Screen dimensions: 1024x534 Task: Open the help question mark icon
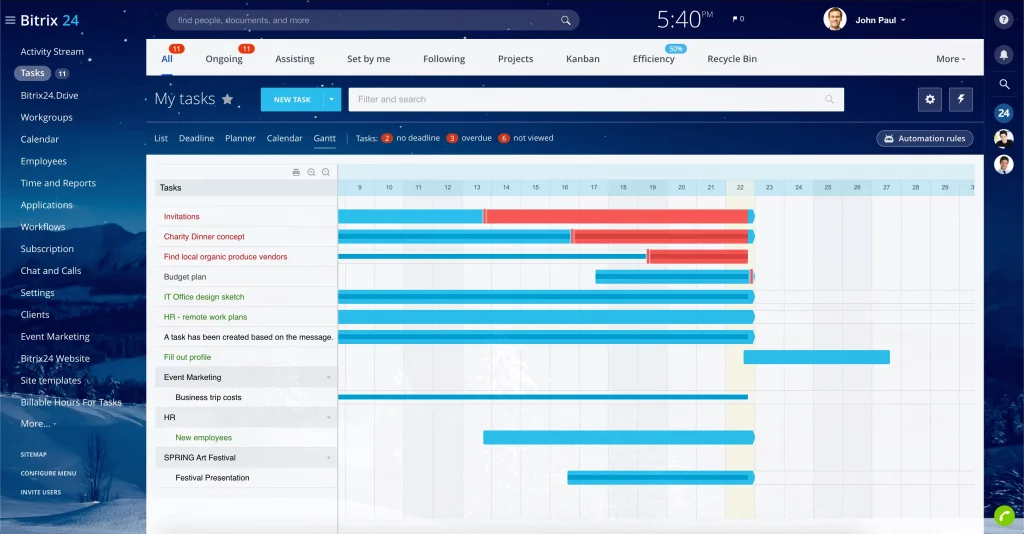pyautogui.click(x=1004, y=20)
